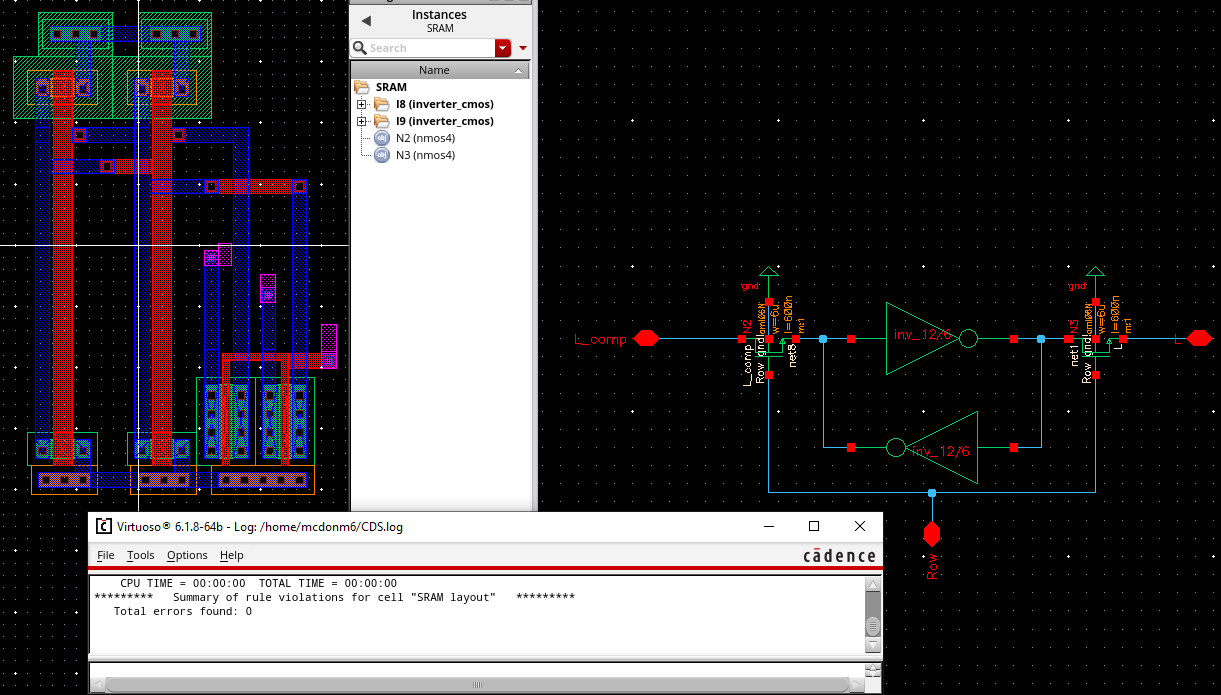
Task: Expand the I9 (inverter_cmos) tree node
Action: tap(362, 121)
